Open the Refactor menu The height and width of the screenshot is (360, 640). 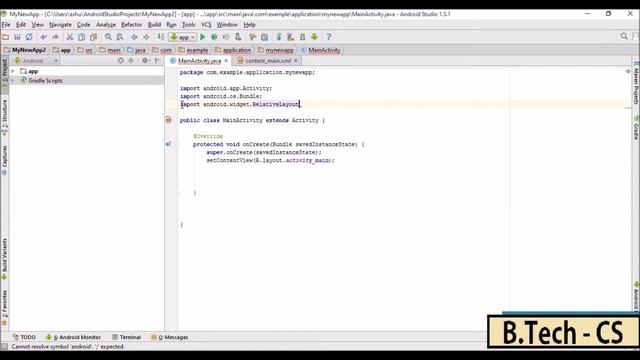pos(131,25)
